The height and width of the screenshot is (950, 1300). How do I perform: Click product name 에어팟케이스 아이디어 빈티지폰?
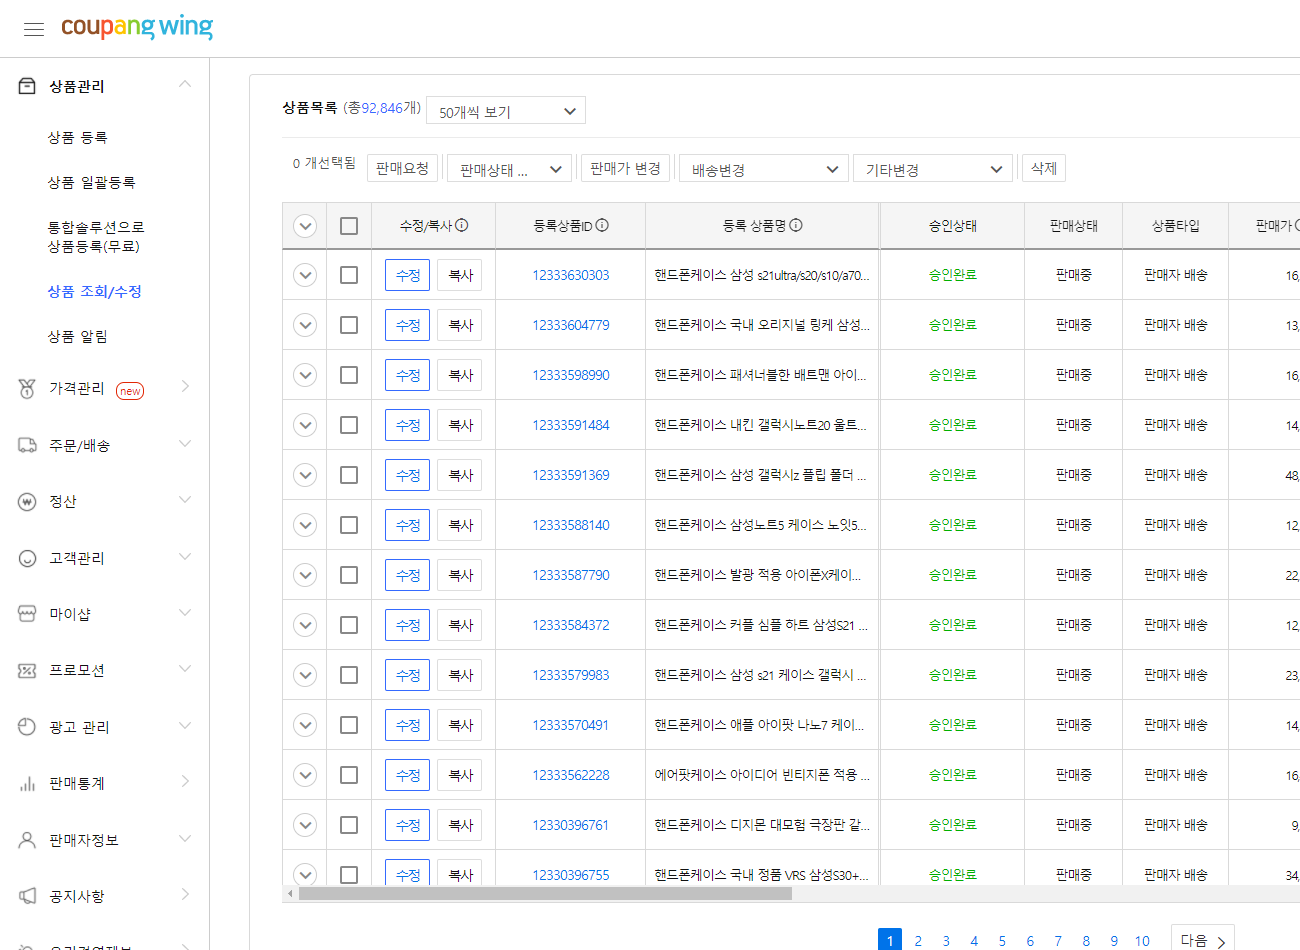(x=762, y=775)
